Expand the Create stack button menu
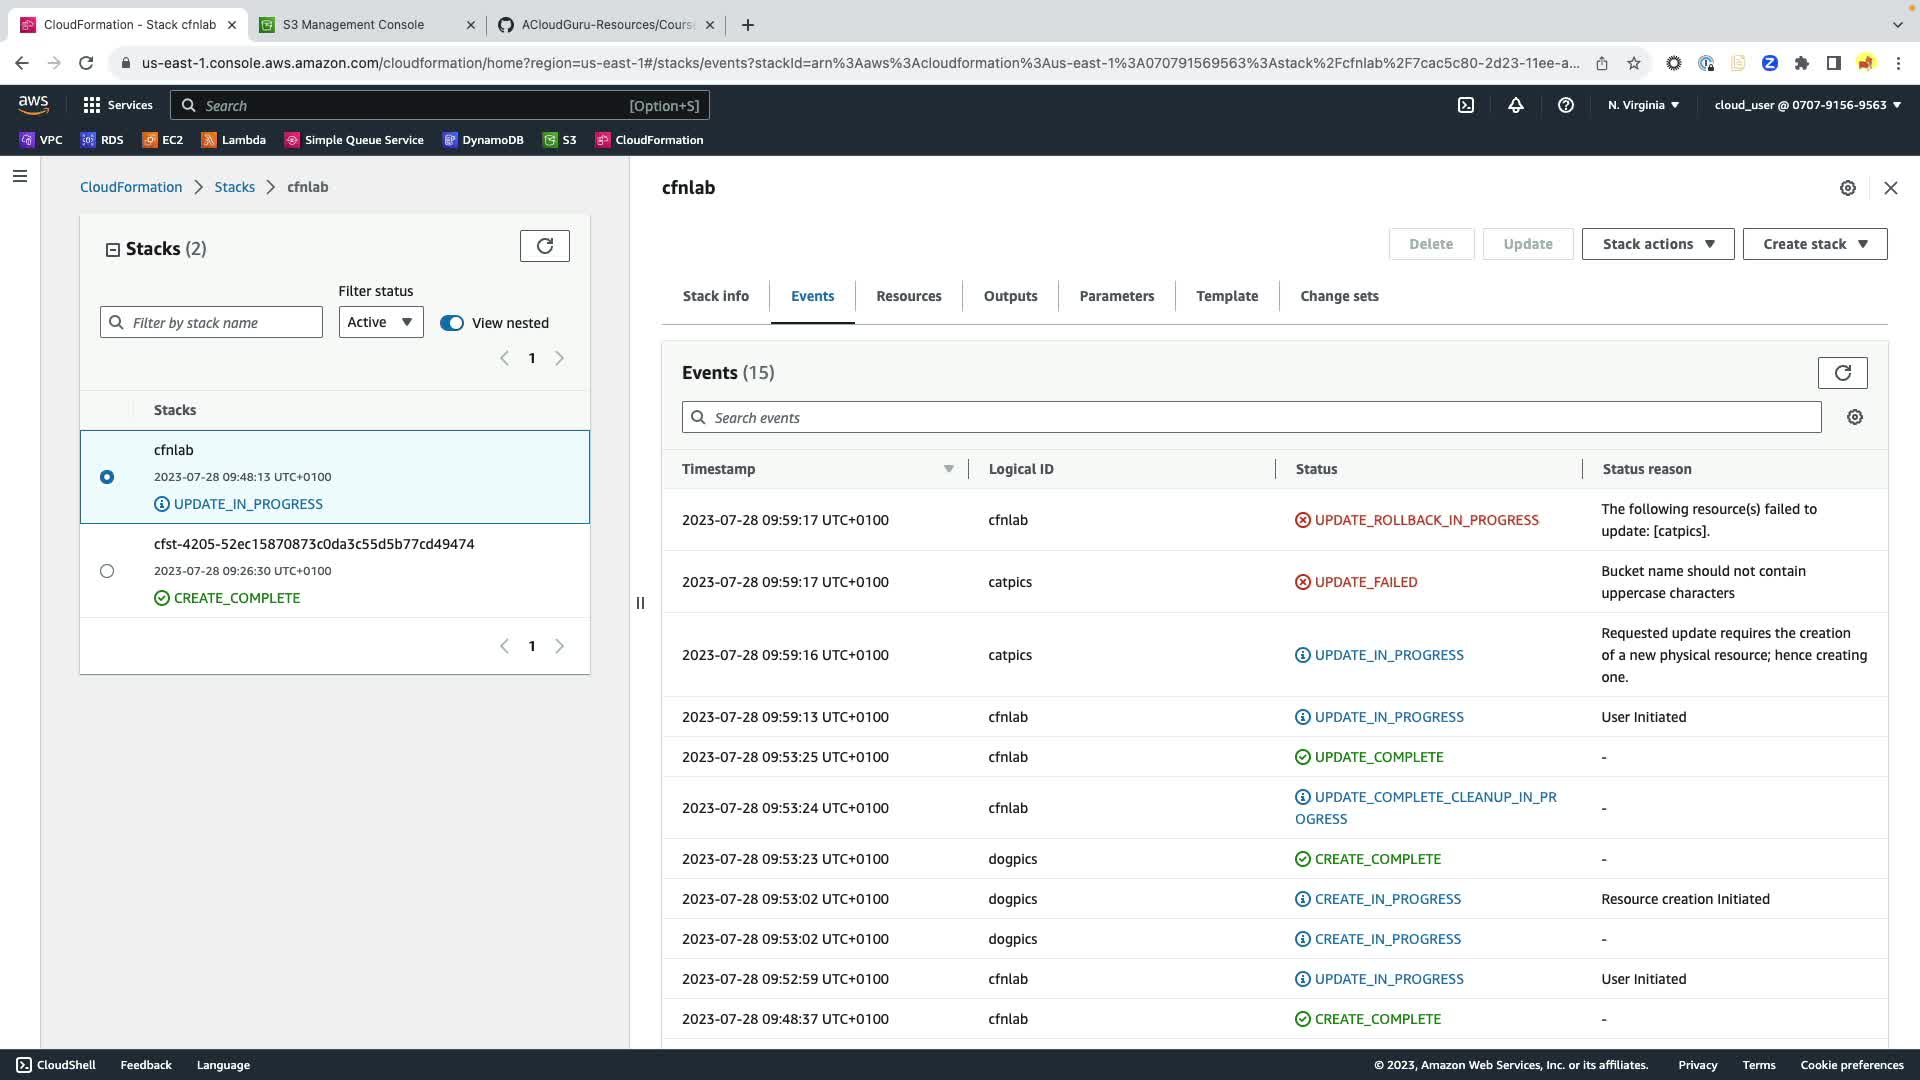Screen dimensions: 1920x1080 pos(1814,244)
